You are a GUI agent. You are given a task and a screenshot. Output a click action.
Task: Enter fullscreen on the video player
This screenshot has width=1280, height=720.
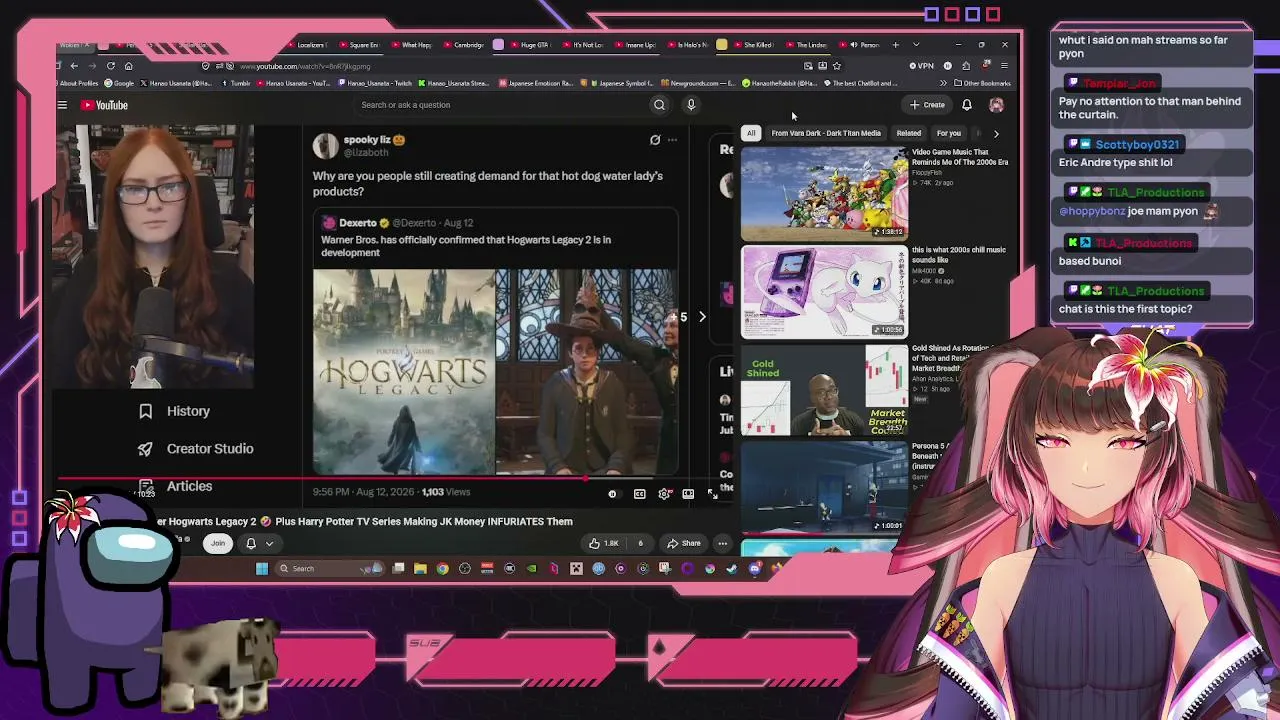coord(712,494)
